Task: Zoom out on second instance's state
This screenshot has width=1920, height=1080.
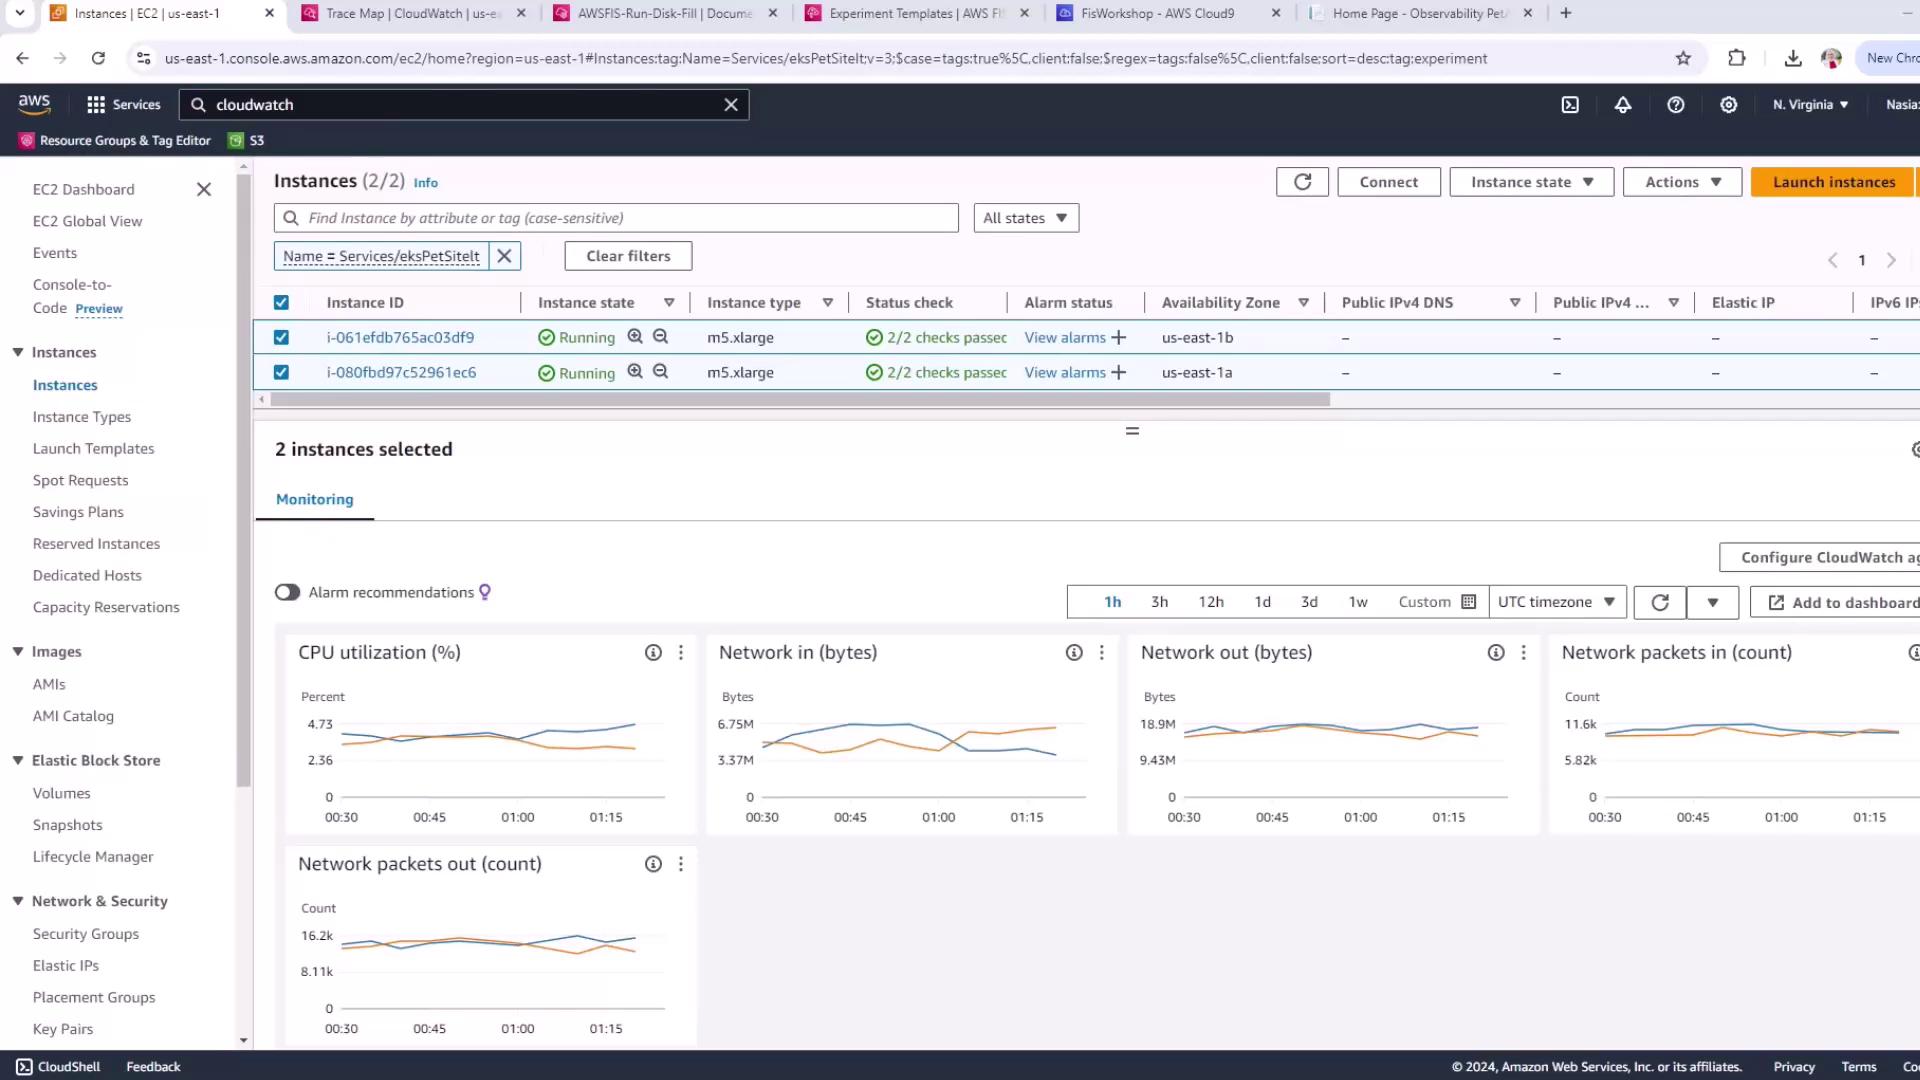Action: tap(661, 372)
